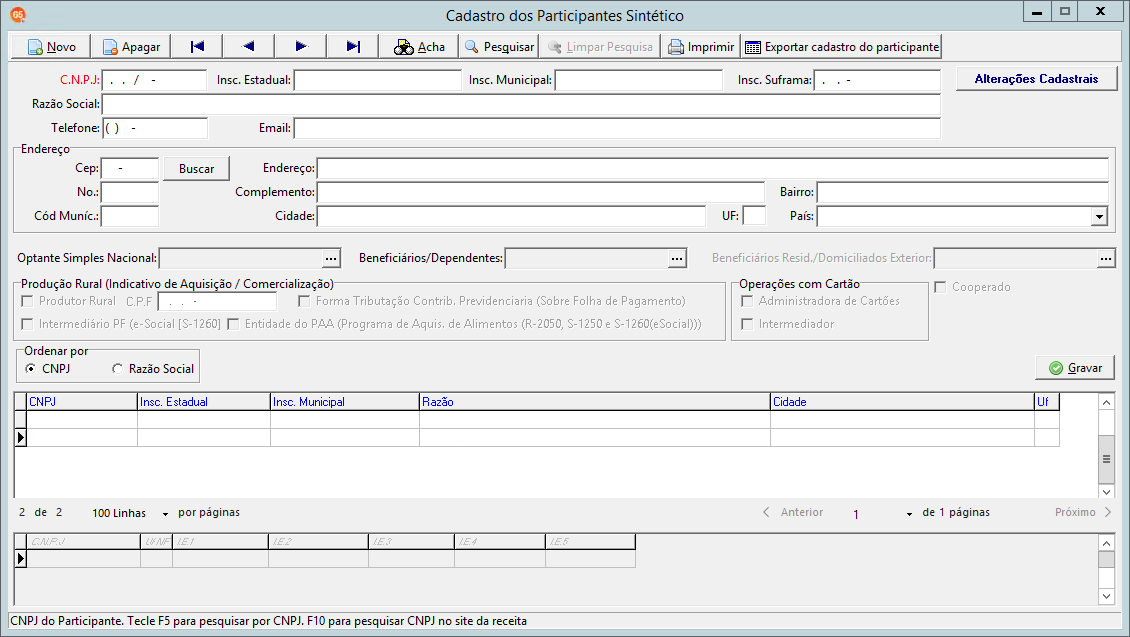Select Razão Social sort option
The width and height of the screenshot is (1130, 637).
click(x=119, y=368)
